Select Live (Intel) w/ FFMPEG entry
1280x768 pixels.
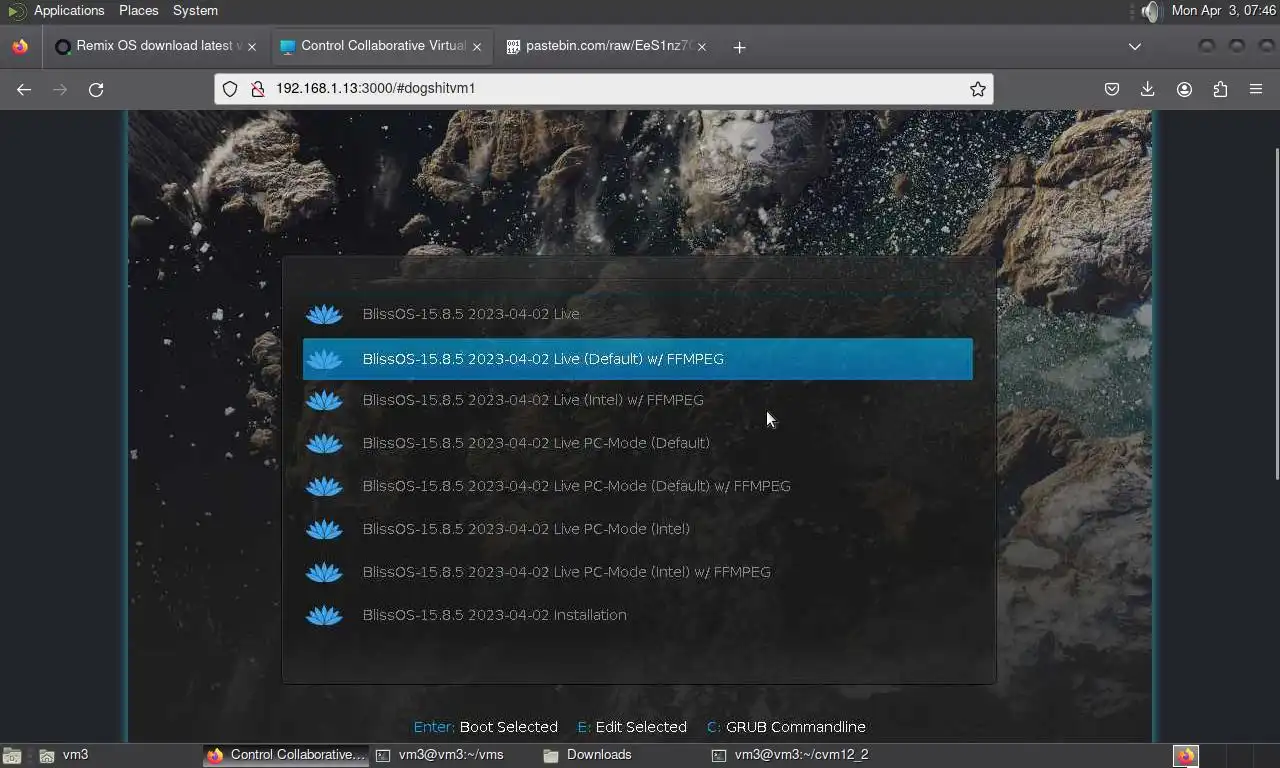638,400
